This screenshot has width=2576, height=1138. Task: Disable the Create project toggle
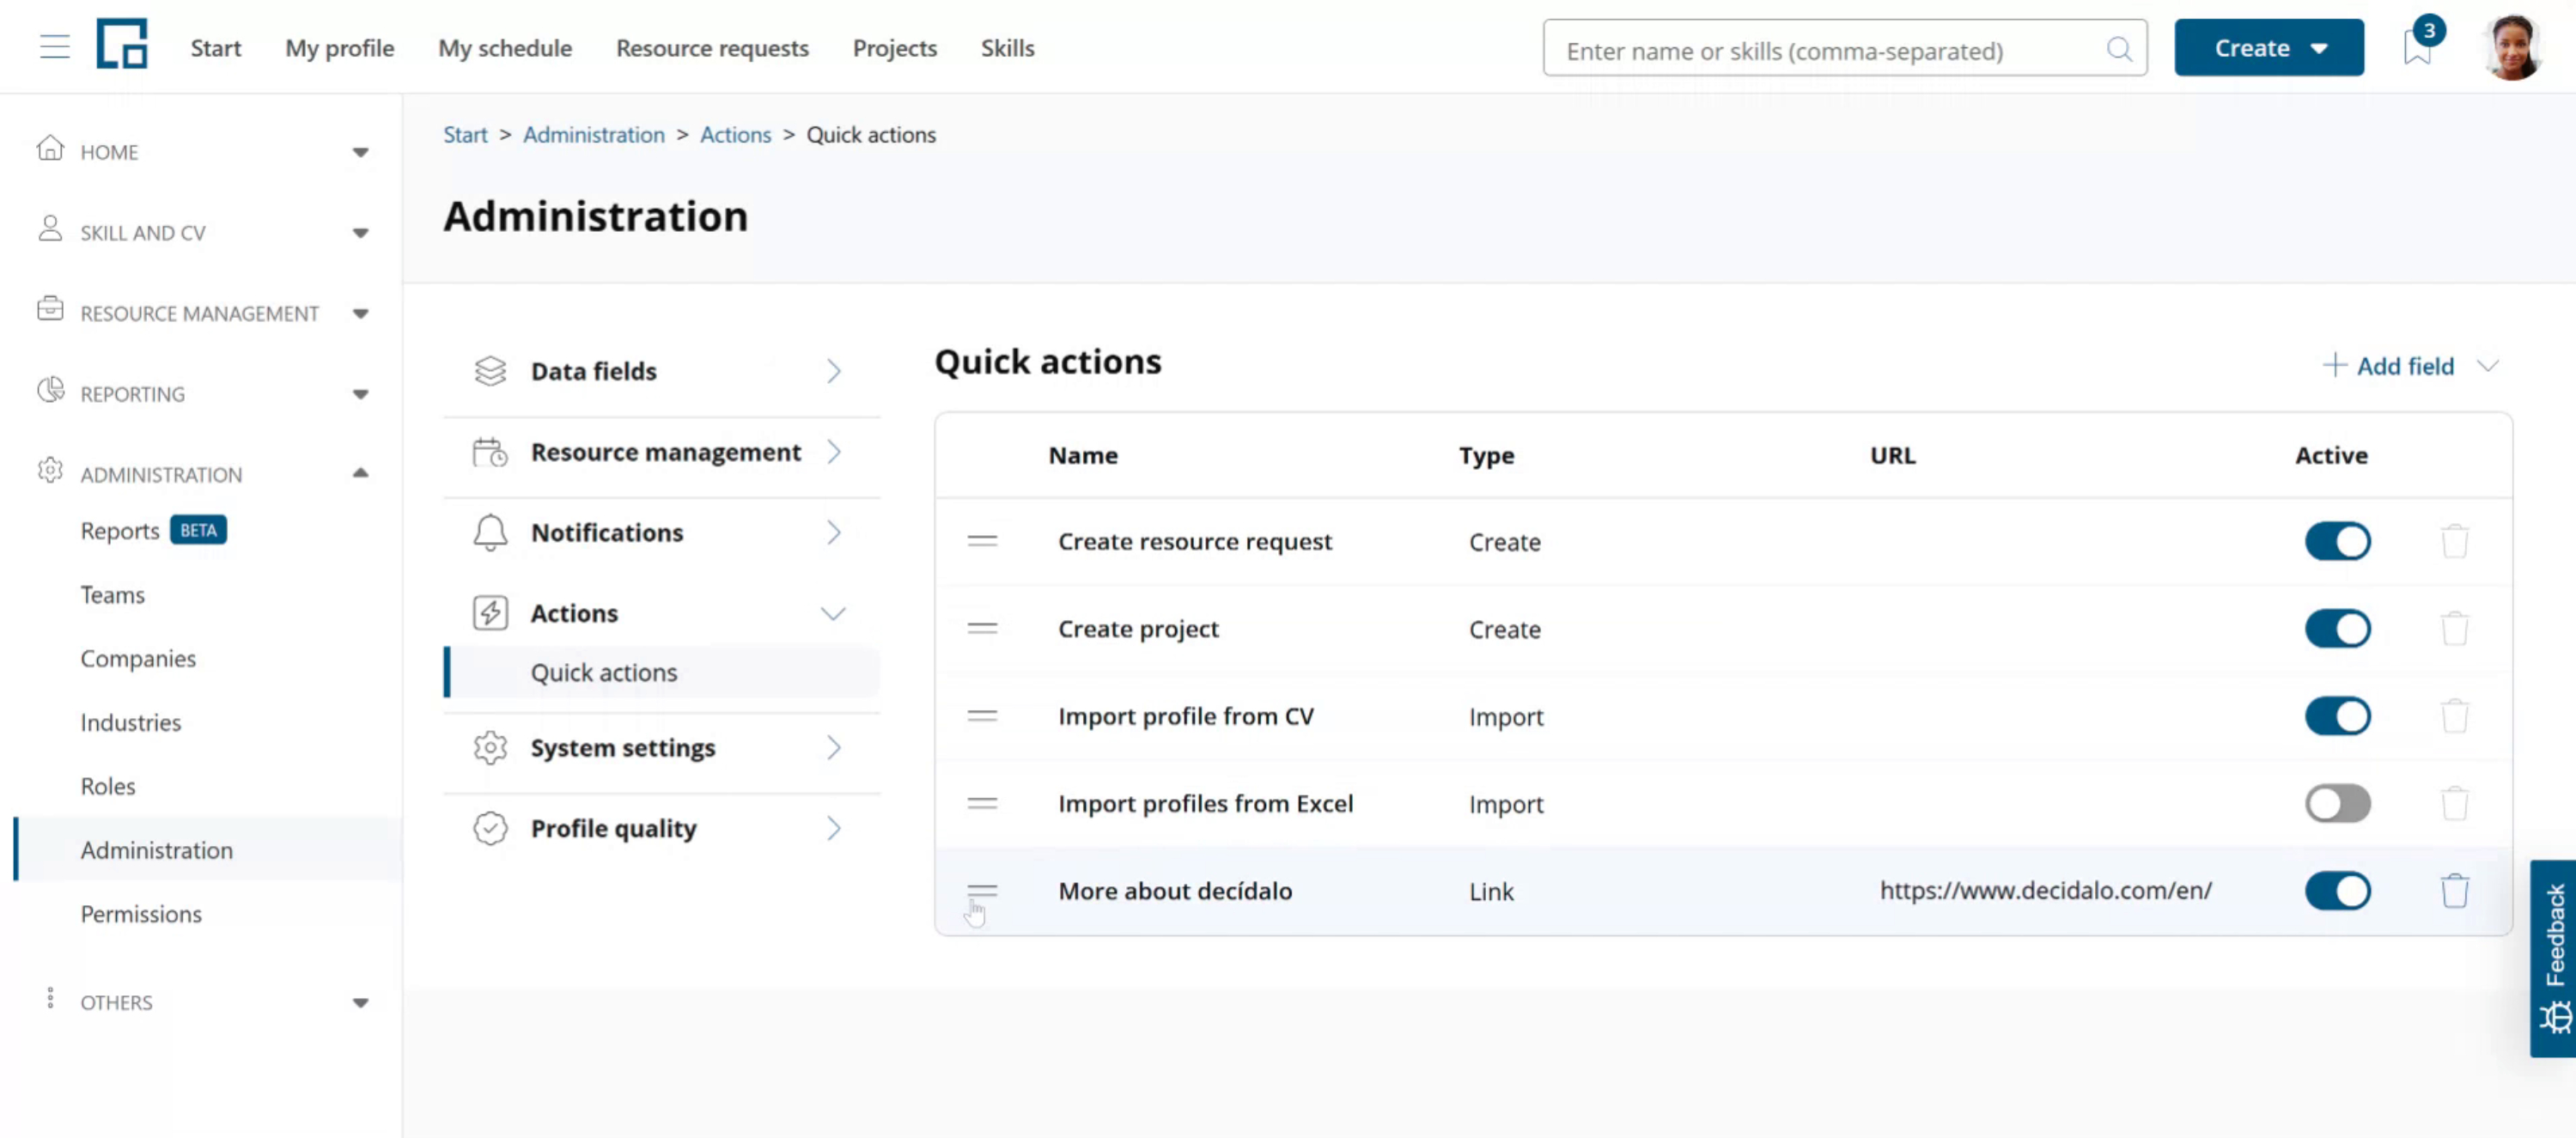click(x=2337, y=629)
